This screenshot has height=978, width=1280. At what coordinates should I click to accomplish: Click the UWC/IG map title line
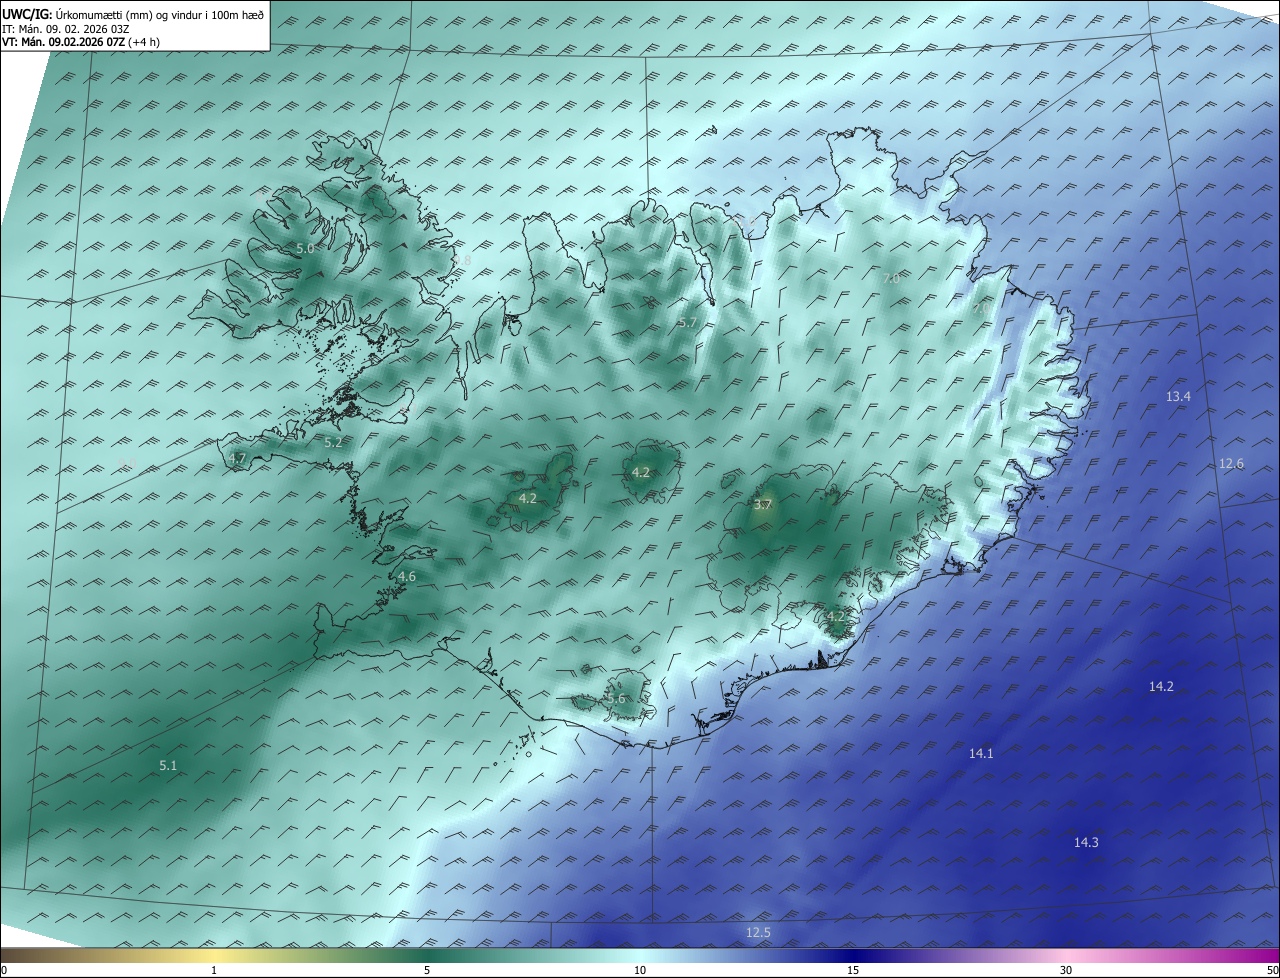(x=133, y=14)
